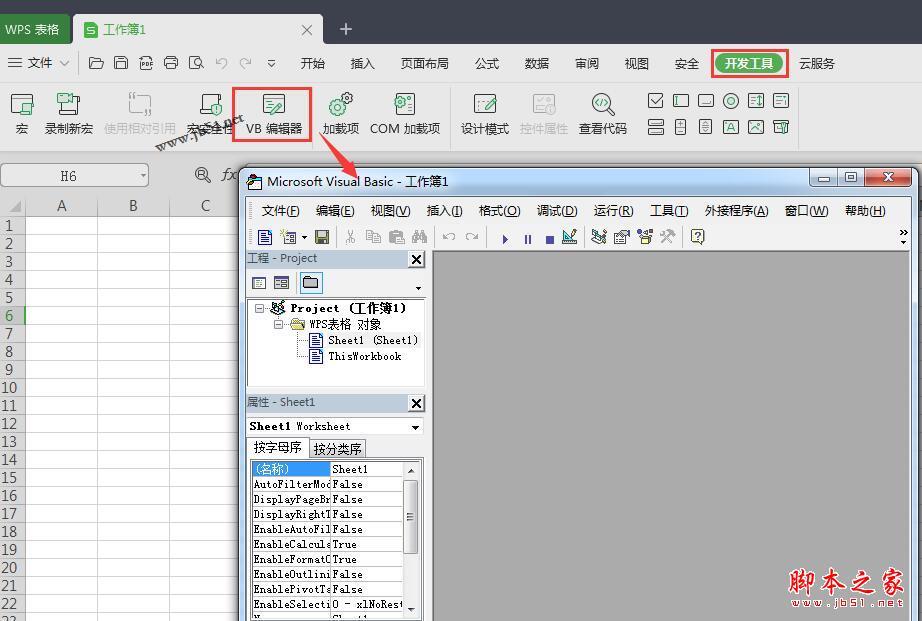Click the fx insert function button
This screenshot has width=922, height=621.
pos(228,175)
